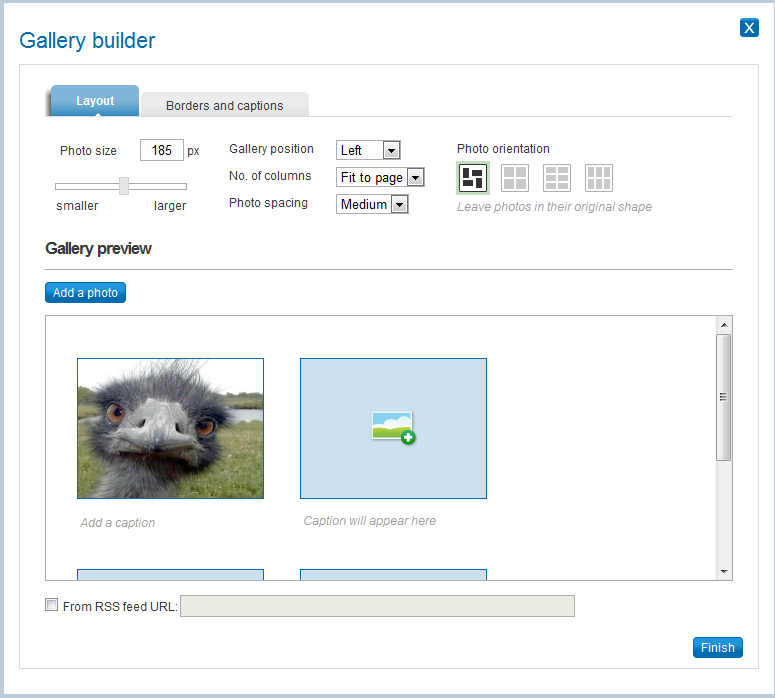
Task: Select the original shape photo orientation icon
Action: (473, 178)
